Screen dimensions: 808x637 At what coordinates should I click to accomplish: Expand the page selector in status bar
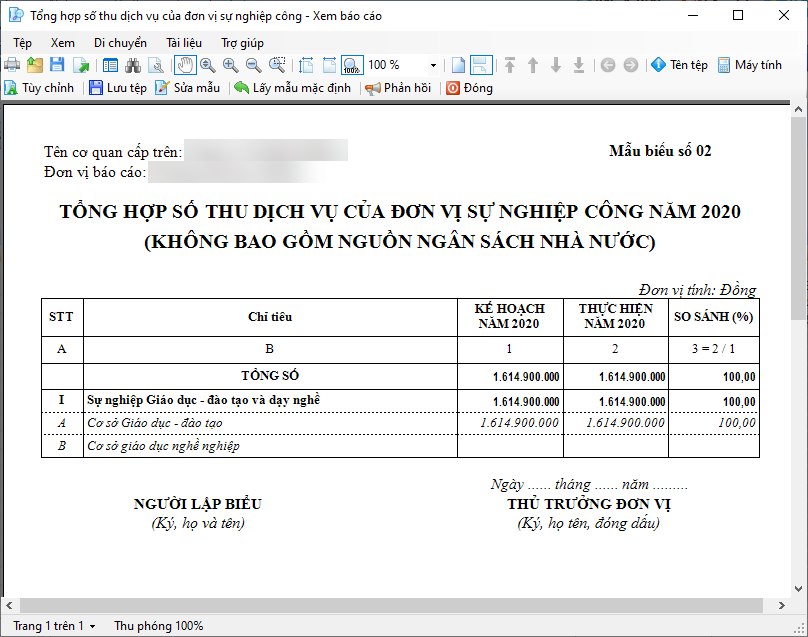(x=93, y=626)
